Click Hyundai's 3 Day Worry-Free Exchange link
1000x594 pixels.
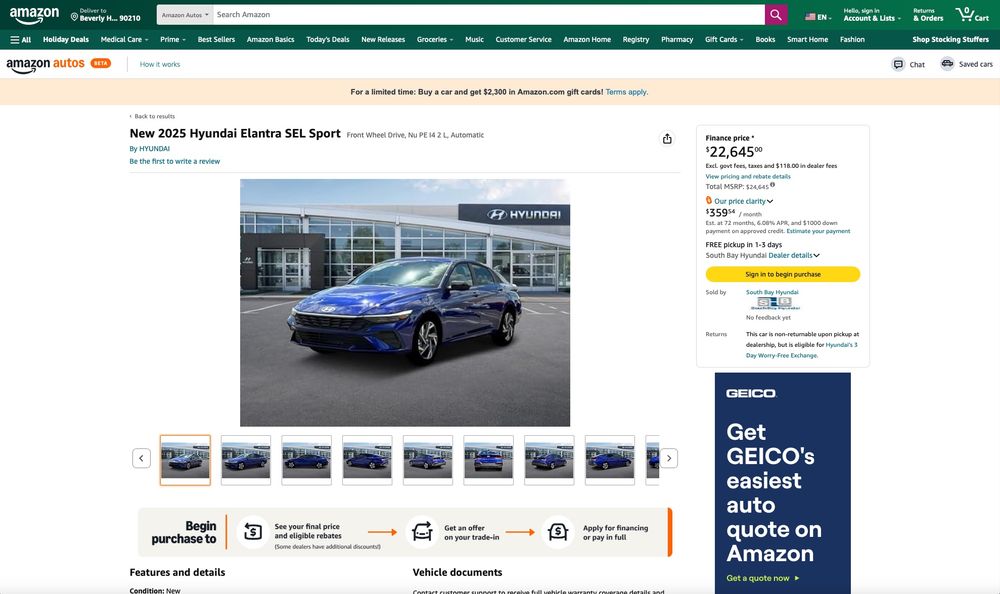point(802,350)
